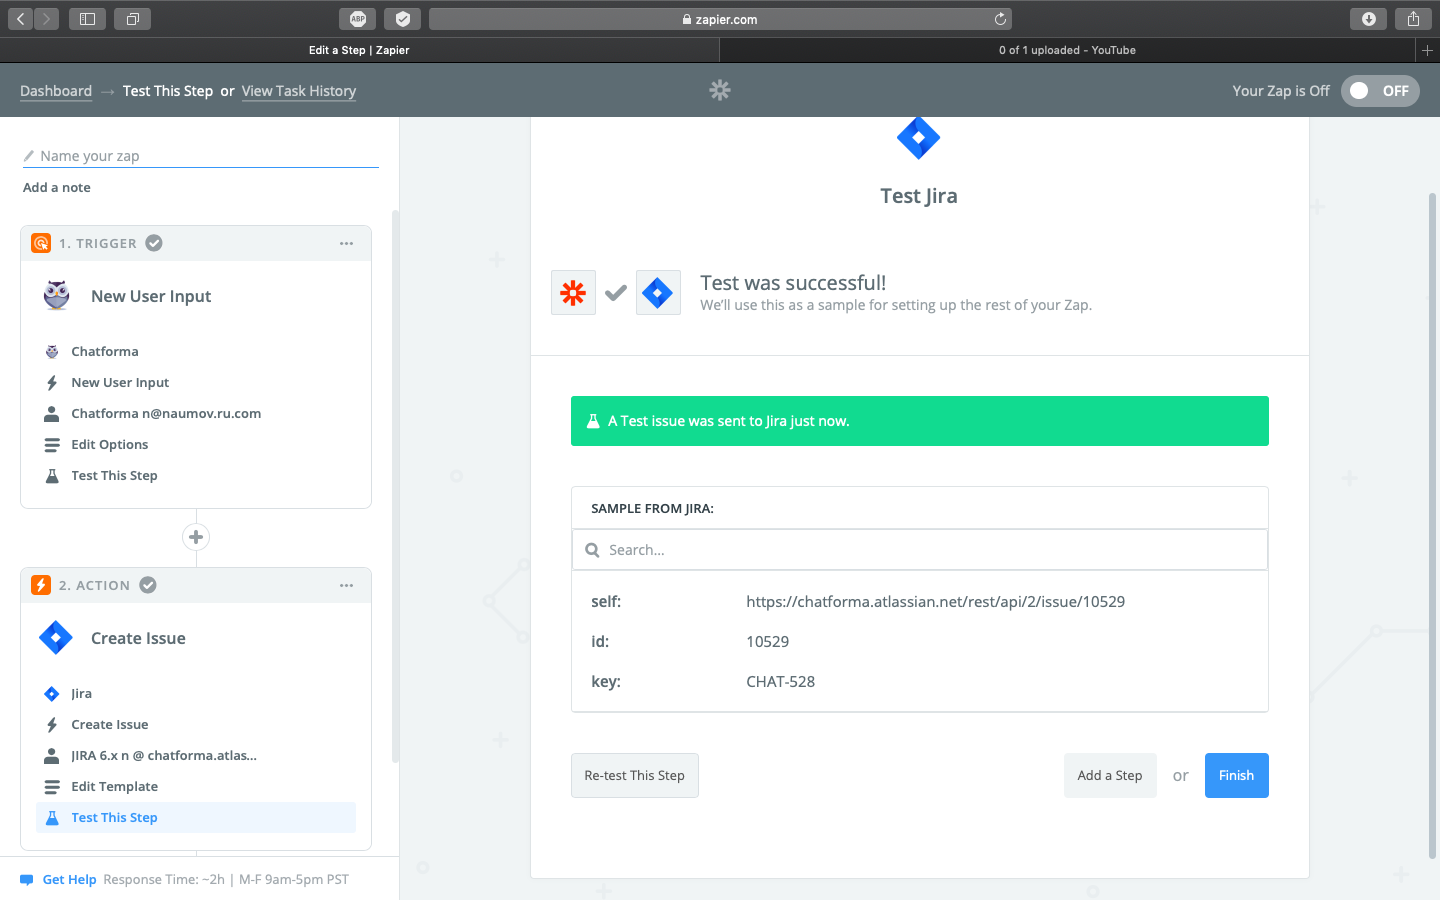
Task: Click the id value 10529
Action: (767, 642)
